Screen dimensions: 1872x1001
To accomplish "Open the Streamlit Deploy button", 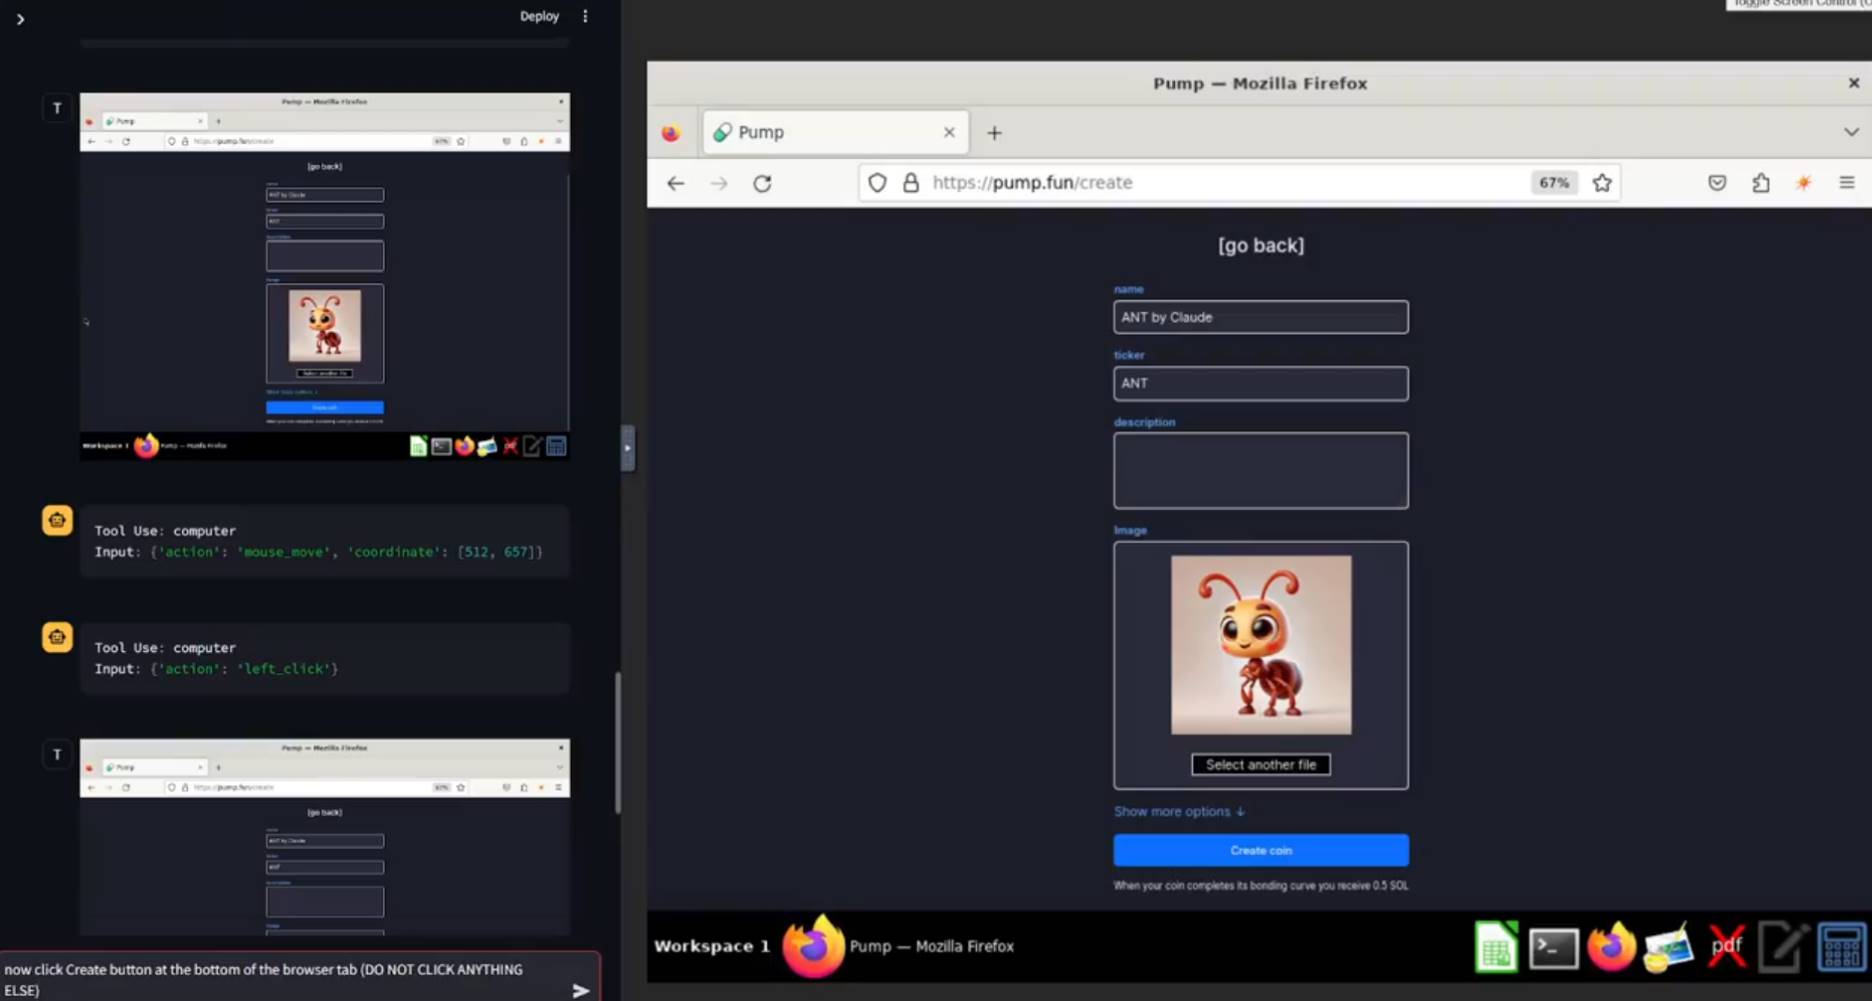I will (539, 16).
